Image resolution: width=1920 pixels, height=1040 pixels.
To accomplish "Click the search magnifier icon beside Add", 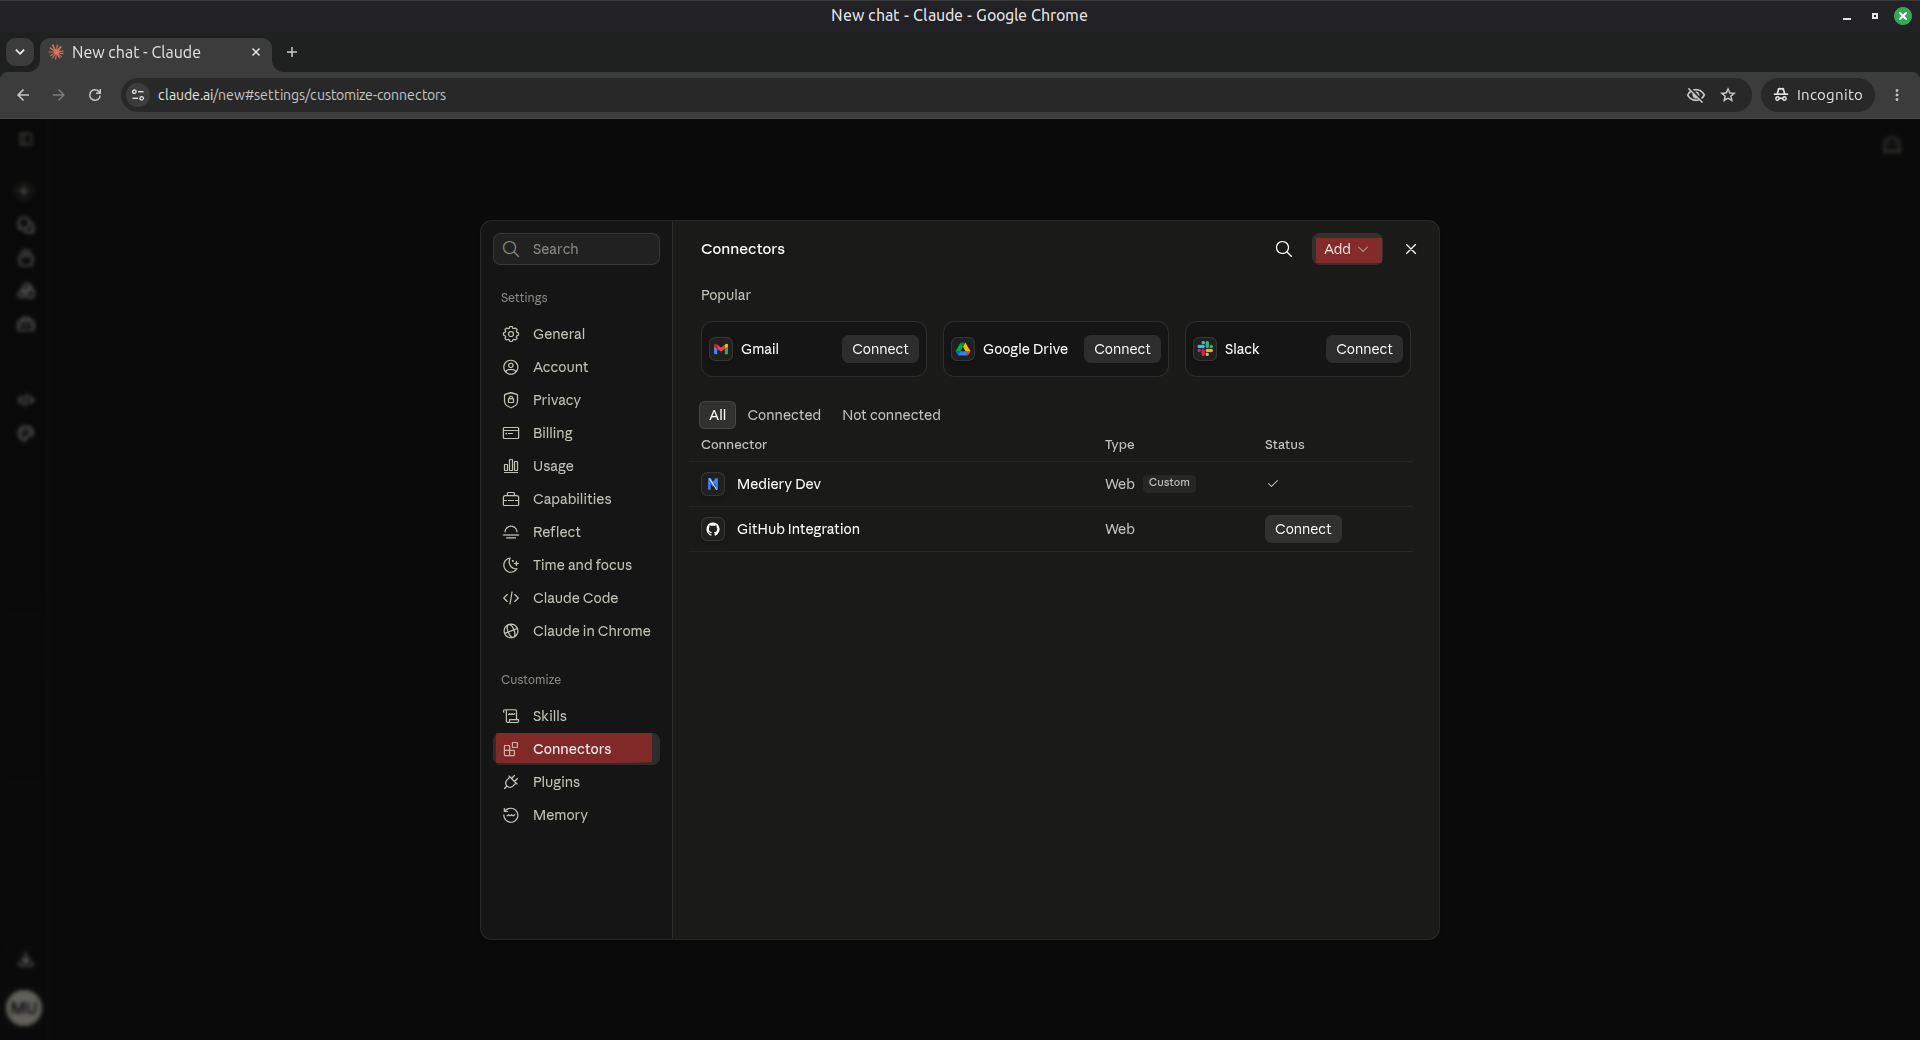I will coord(1284,249).
